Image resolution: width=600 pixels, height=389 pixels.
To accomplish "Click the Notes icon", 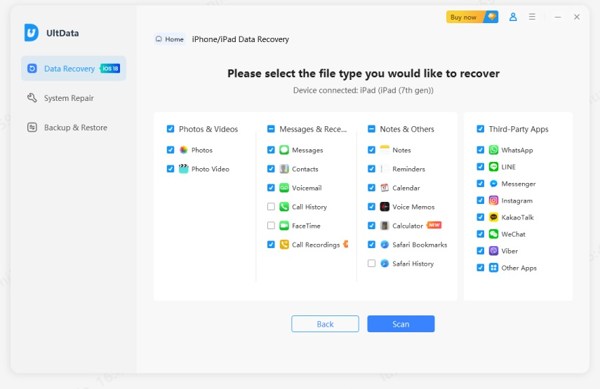I will pos(385,150).
